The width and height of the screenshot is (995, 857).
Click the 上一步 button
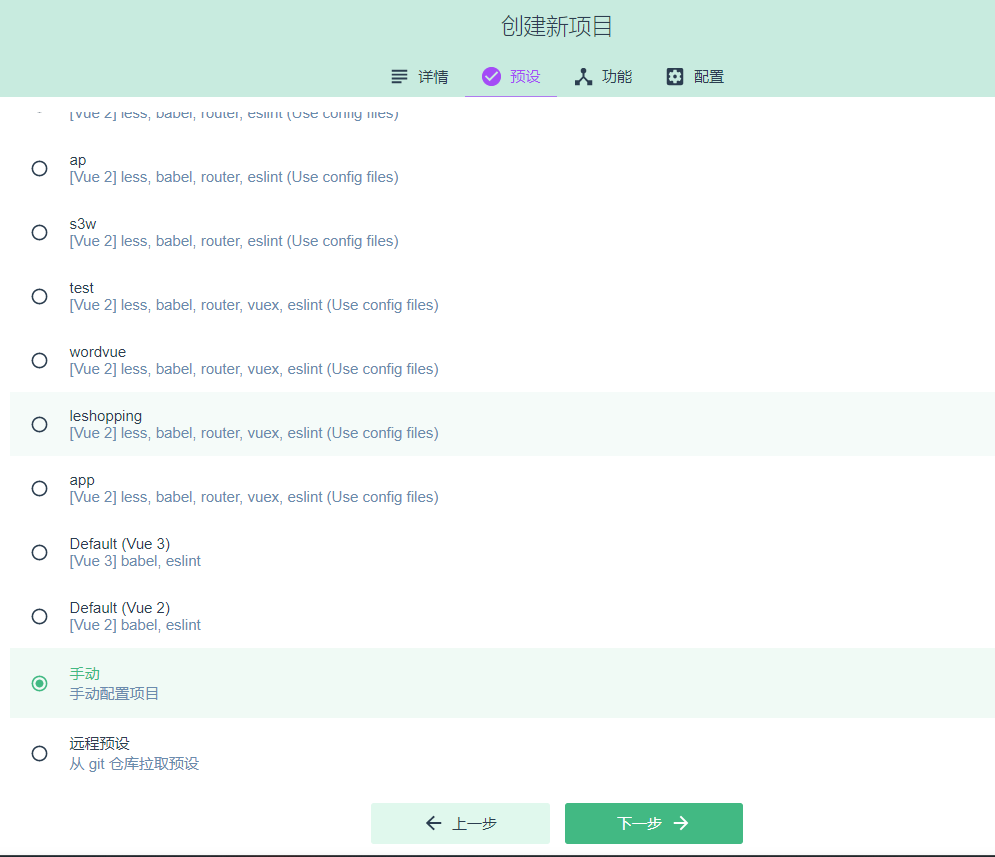pos(460,823)
